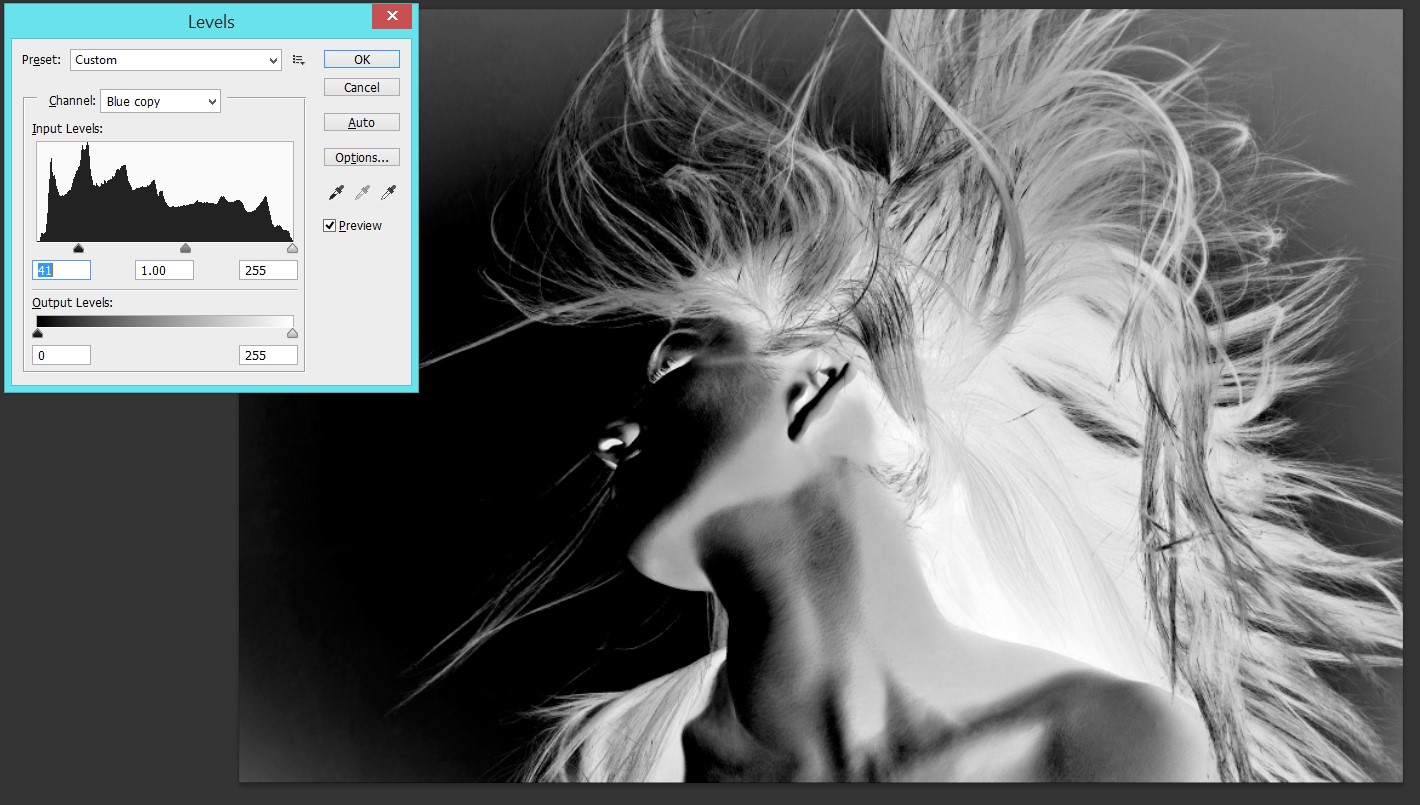Screen dimensions: 1420x805
Task: Click the output shadow field showing 0
Action: click(x=62, y=355)
